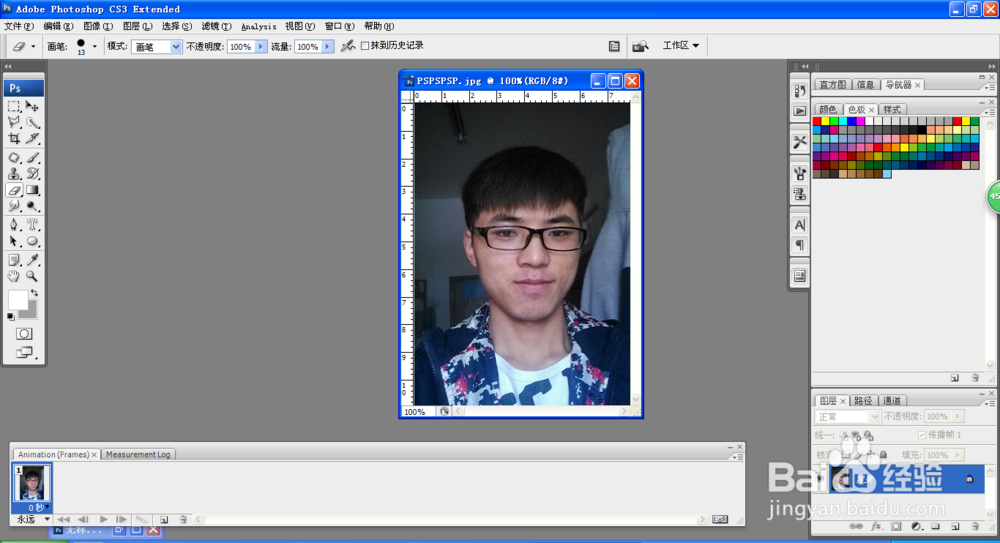
Task: Add a layer style via fx button
Action: coord(876,526)
